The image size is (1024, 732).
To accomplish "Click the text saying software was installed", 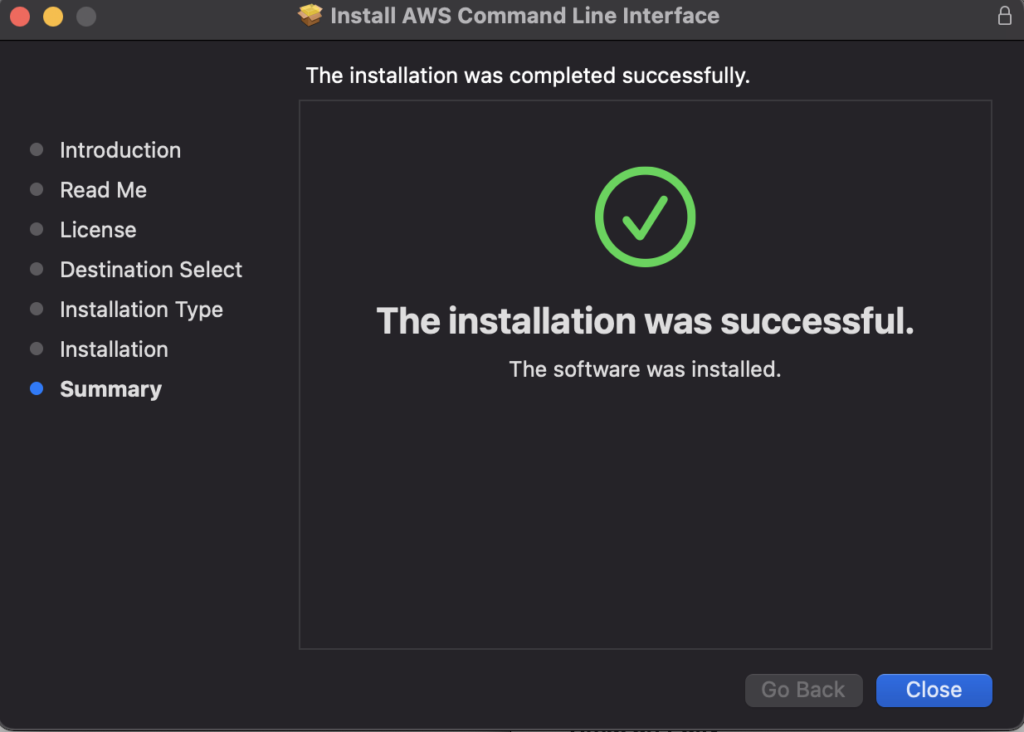I will (644, 369).
